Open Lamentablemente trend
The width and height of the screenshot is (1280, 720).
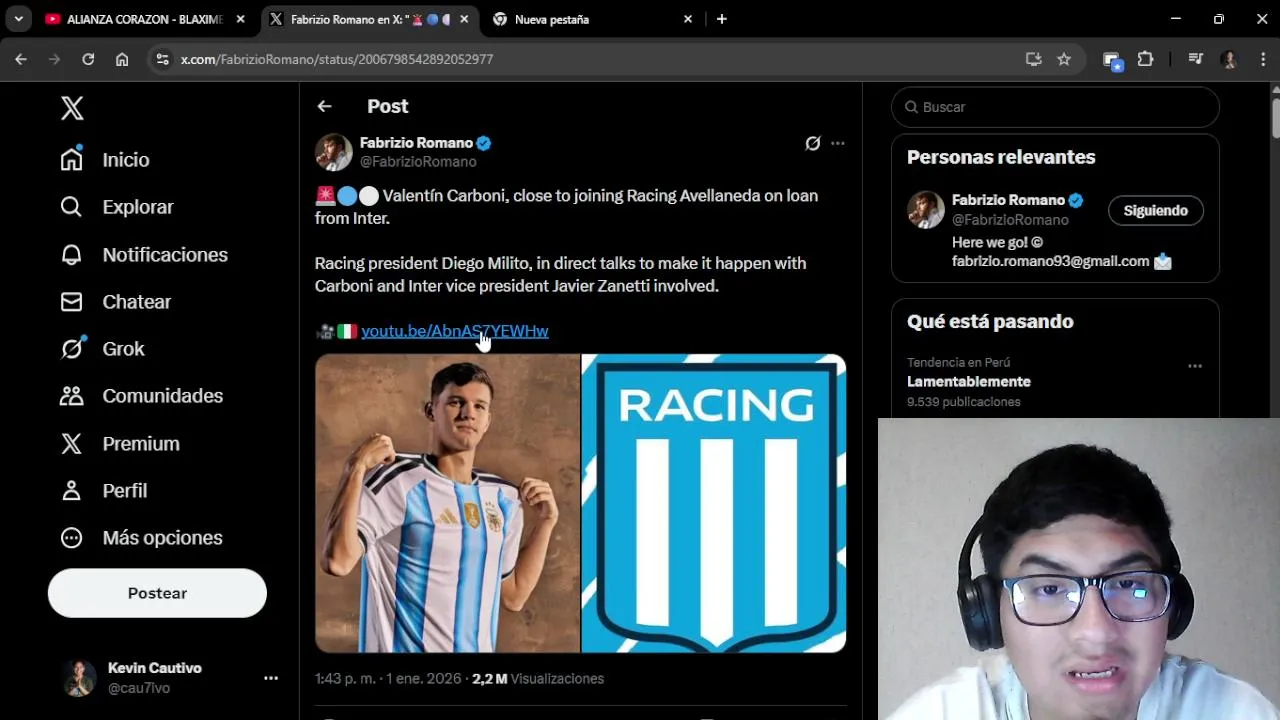tap(969, 382)
